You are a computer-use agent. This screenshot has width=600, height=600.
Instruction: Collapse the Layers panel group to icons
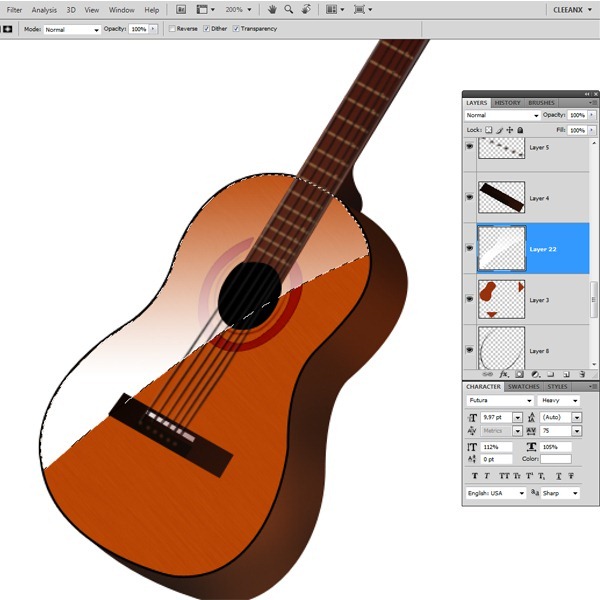click(587, 94)
